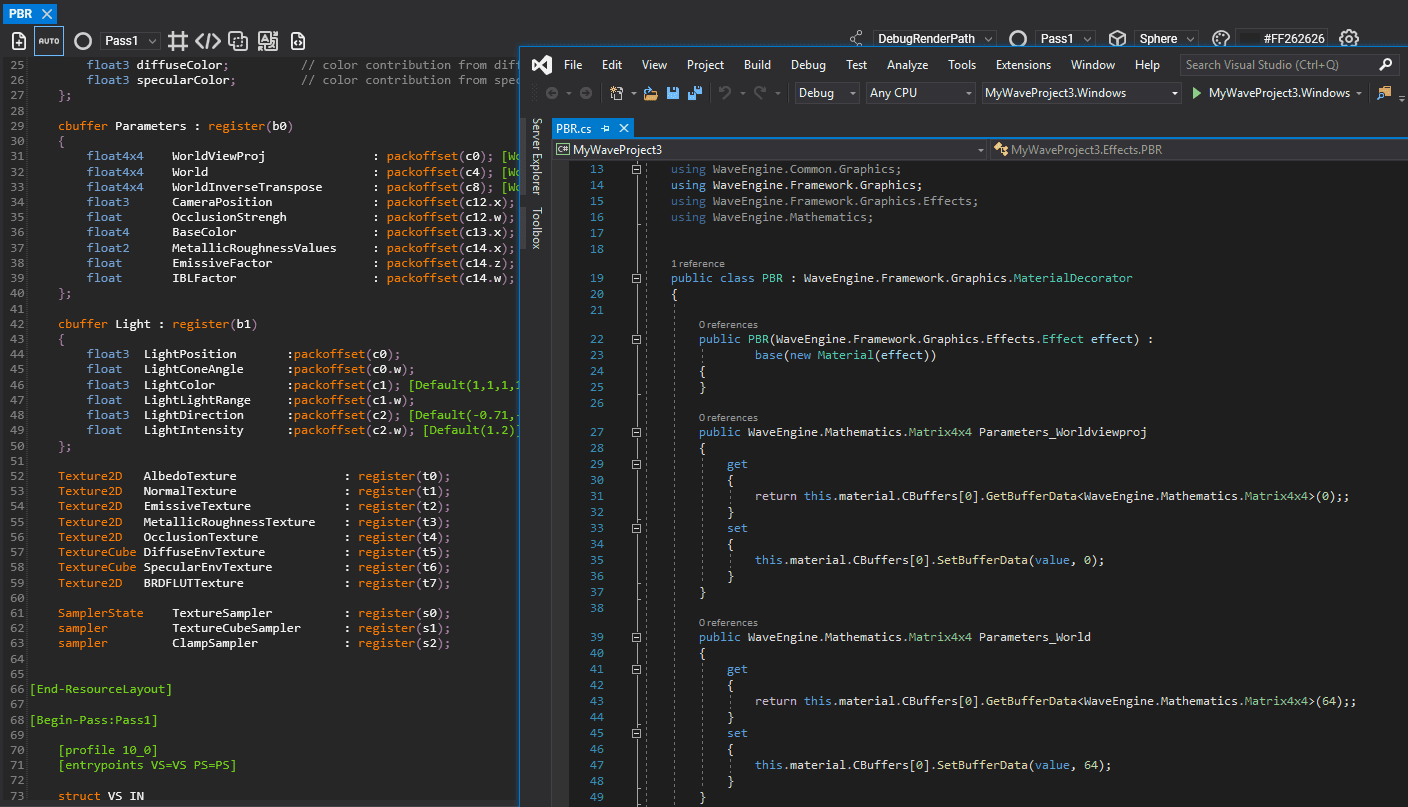Click the open file folder icon
Image resolution: width=1408 pixels, height=807 pixels.
point(651,93)
